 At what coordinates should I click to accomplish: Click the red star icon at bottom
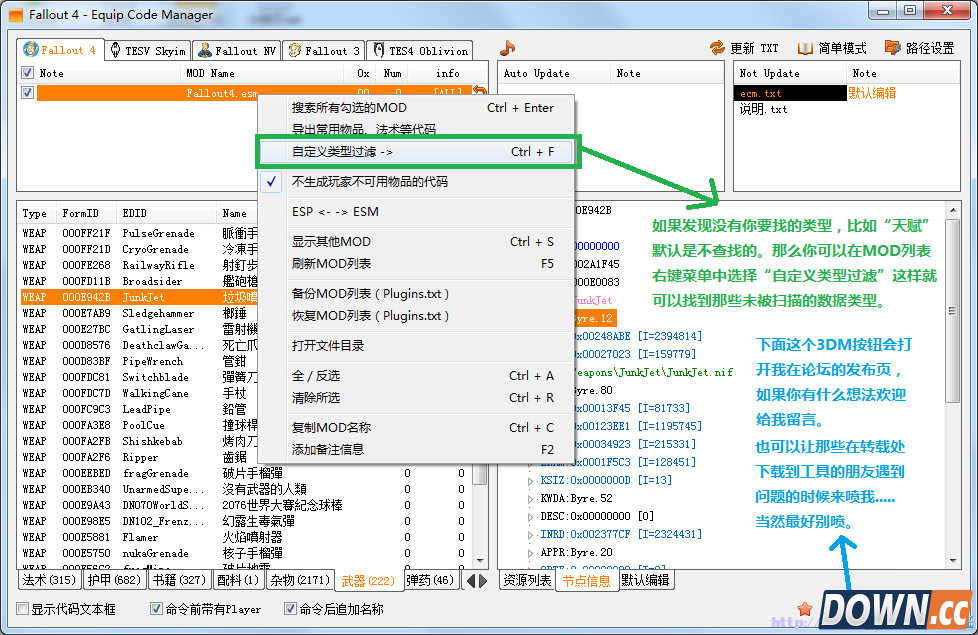(x=804, y=608)
